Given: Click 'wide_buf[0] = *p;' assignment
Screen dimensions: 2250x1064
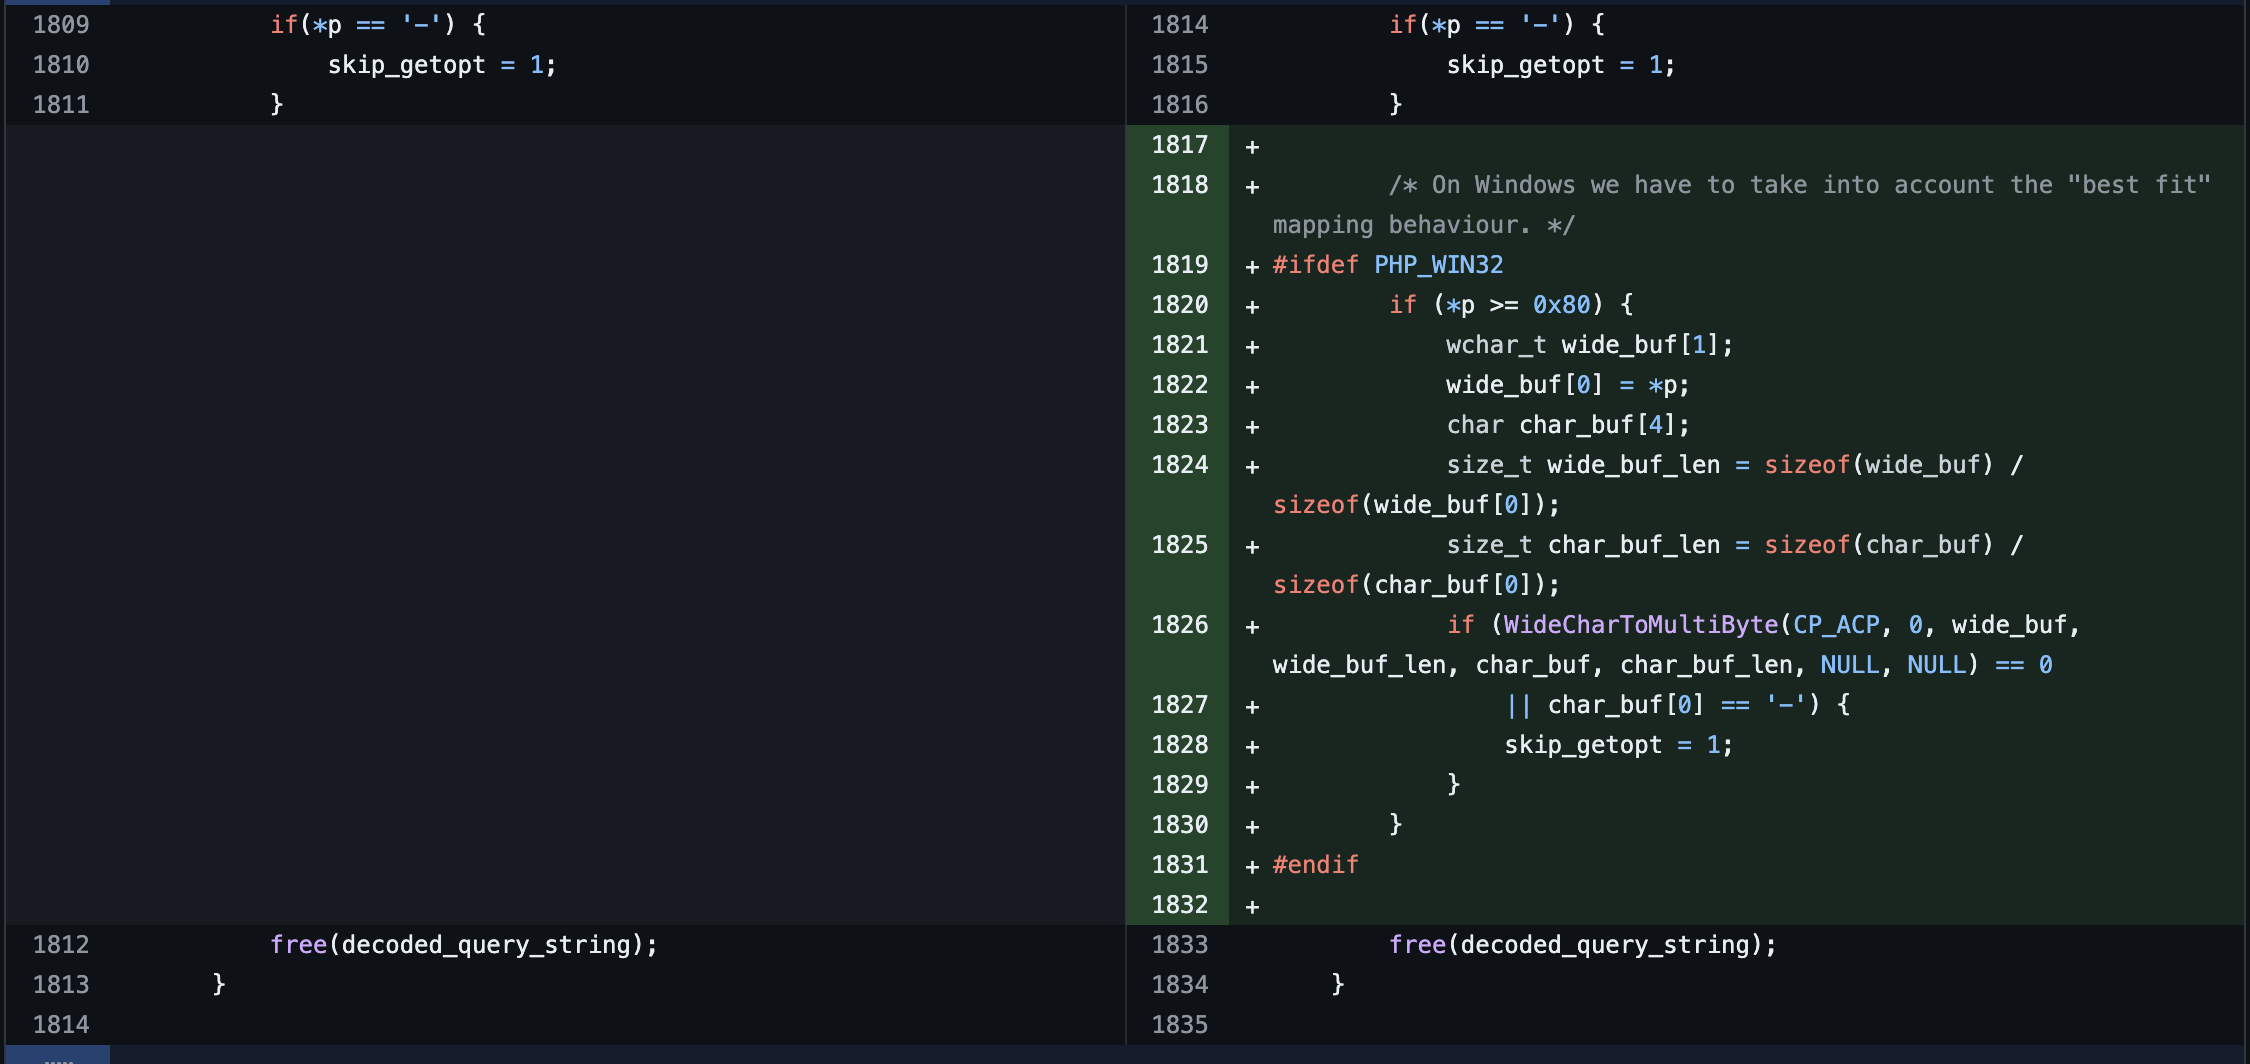Looking at the screenshot, I should (x=1568, y=385).
